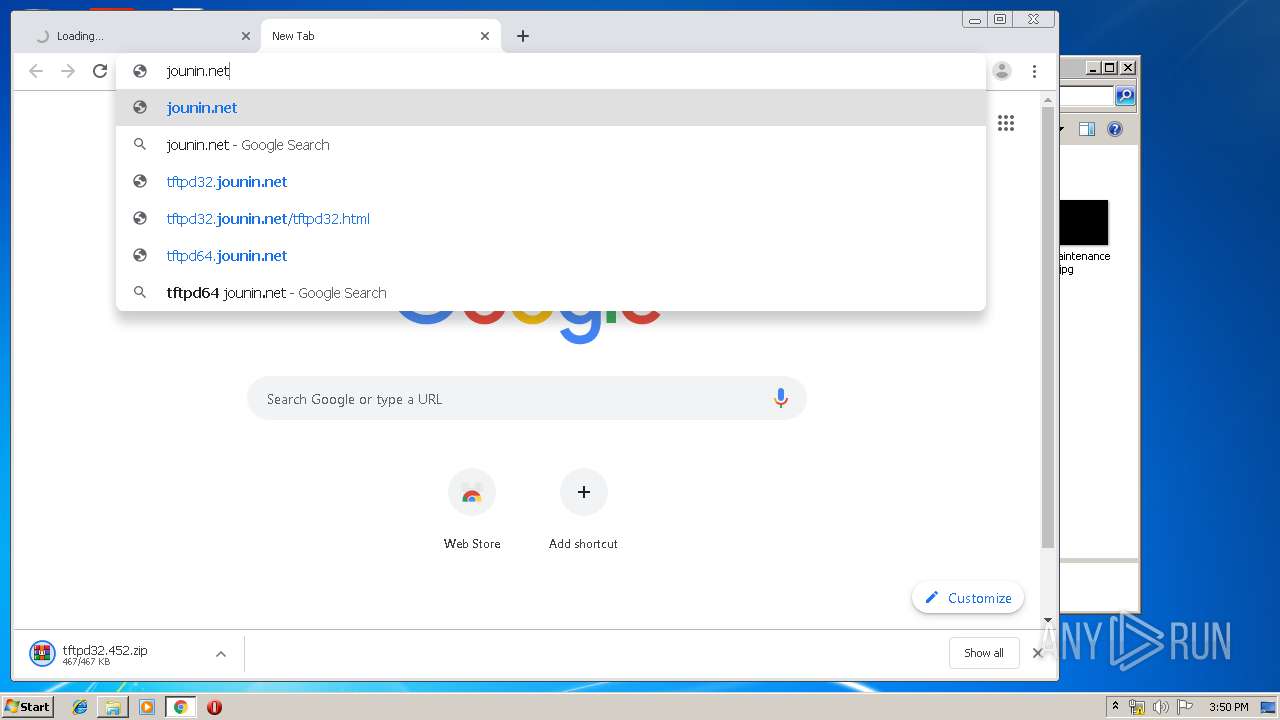Screen dimensions: 1280x720
Task: Click the browser forward arrow
Action: click(x=68, y=71)
